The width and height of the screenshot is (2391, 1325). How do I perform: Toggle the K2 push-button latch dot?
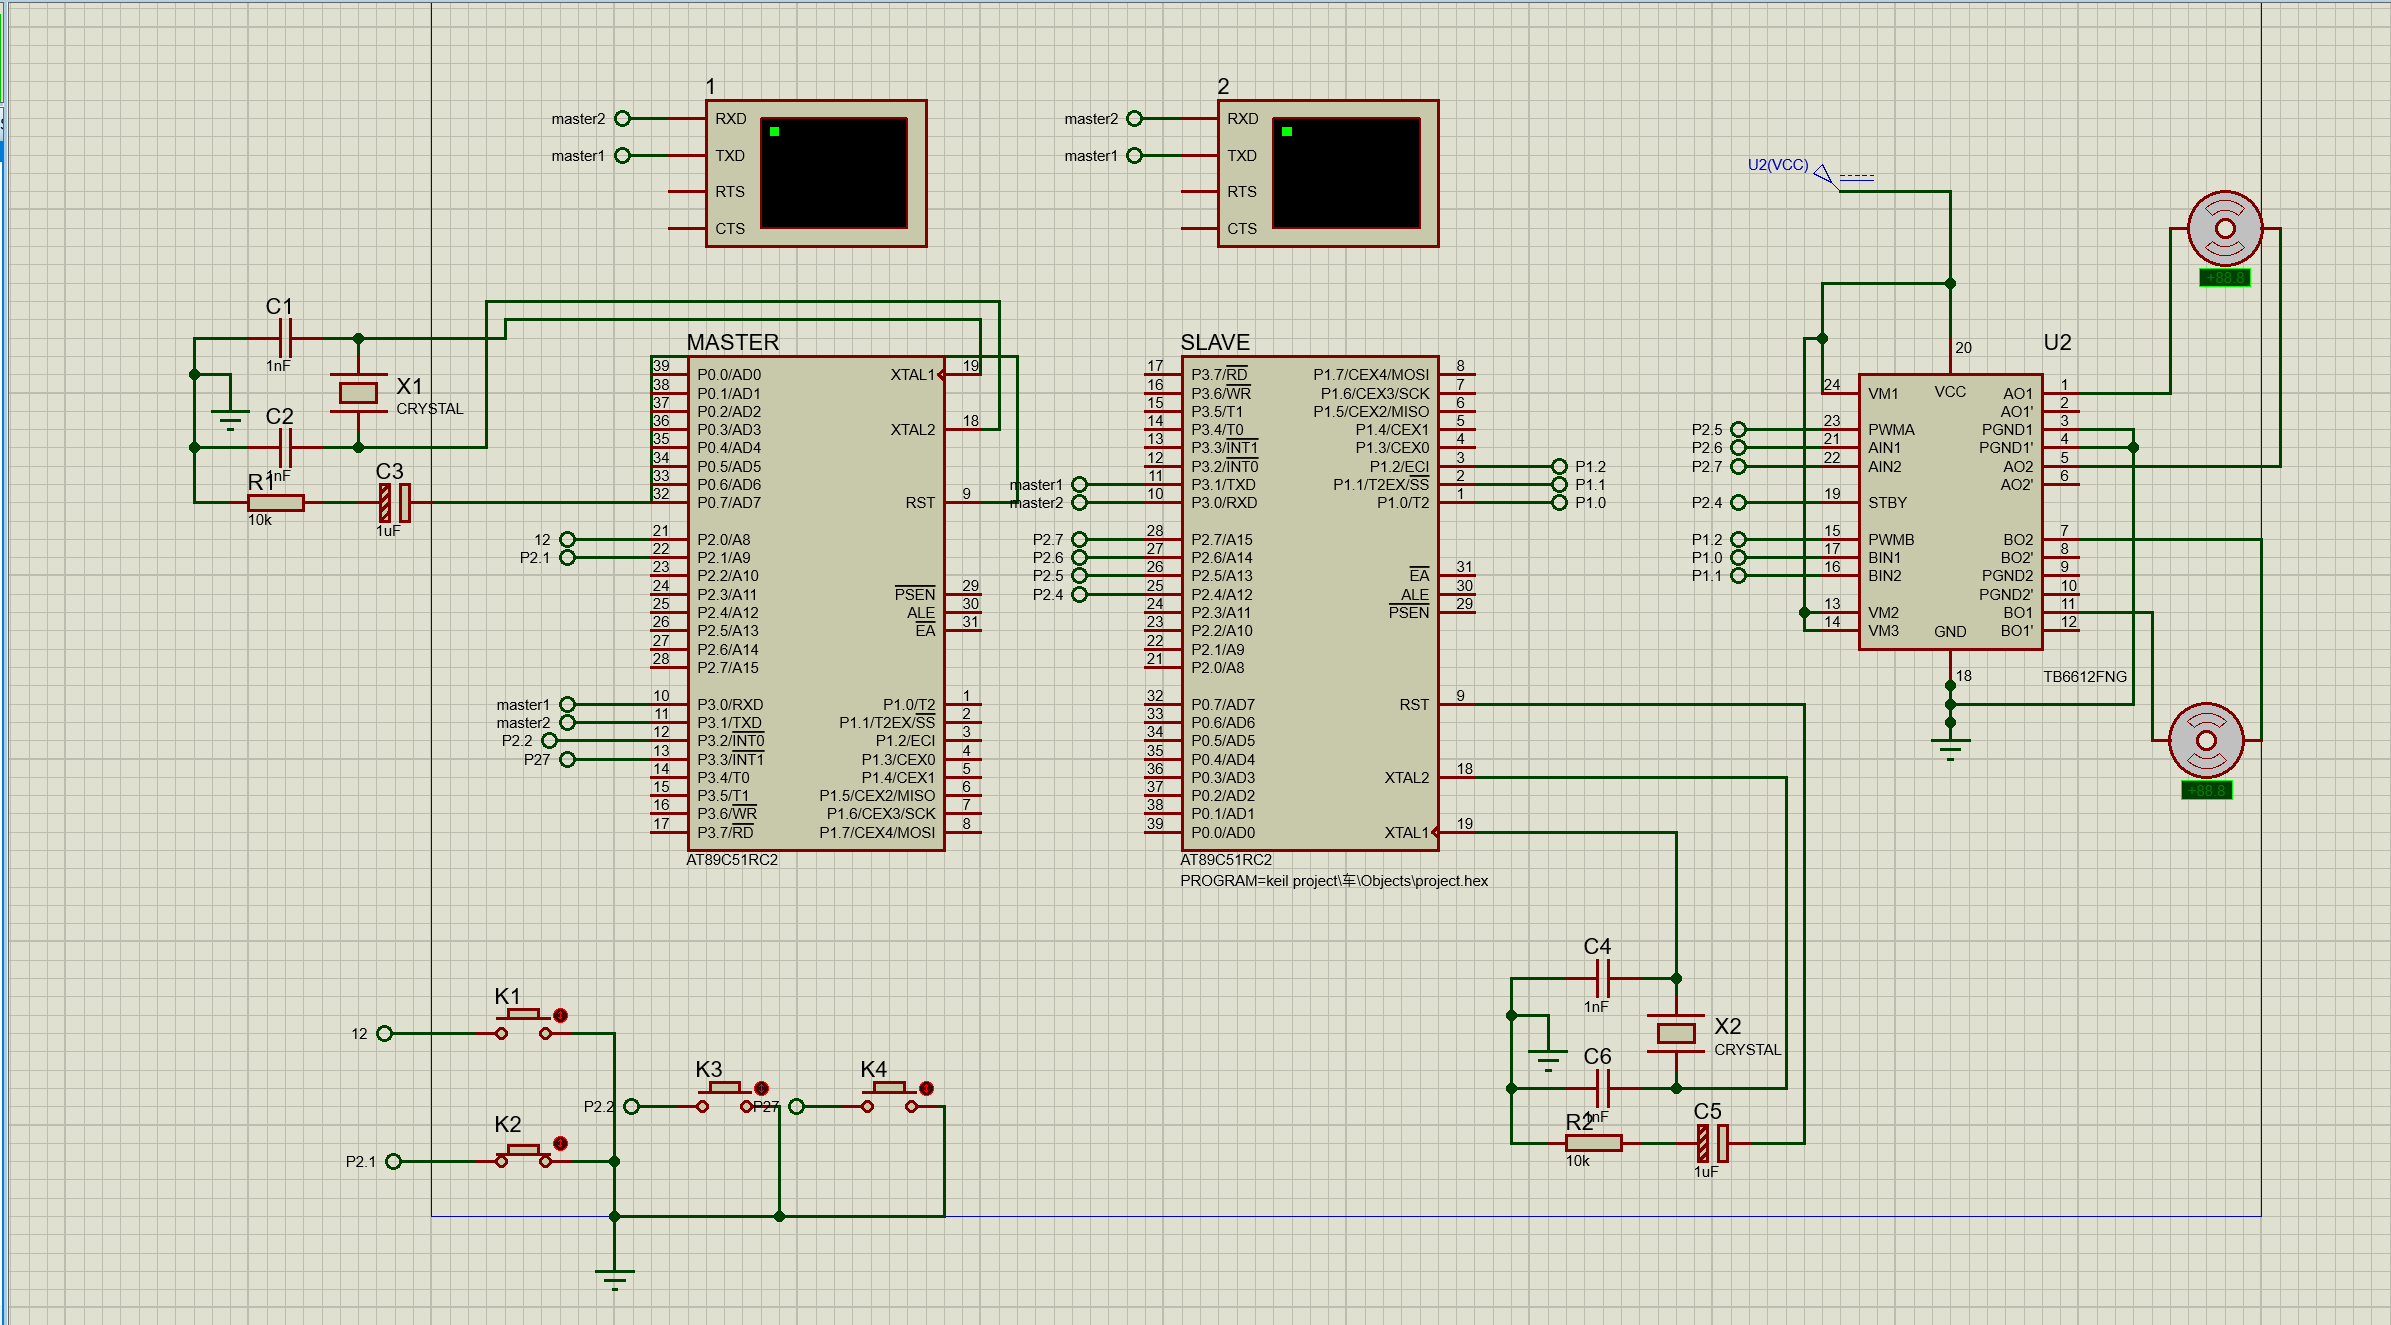tap(560, 1143)
